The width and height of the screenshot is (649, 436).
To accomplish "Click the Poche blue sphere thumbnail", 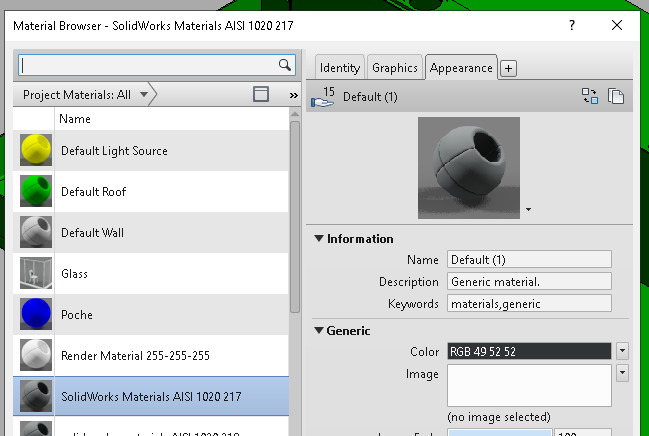I will coord(36,314).
